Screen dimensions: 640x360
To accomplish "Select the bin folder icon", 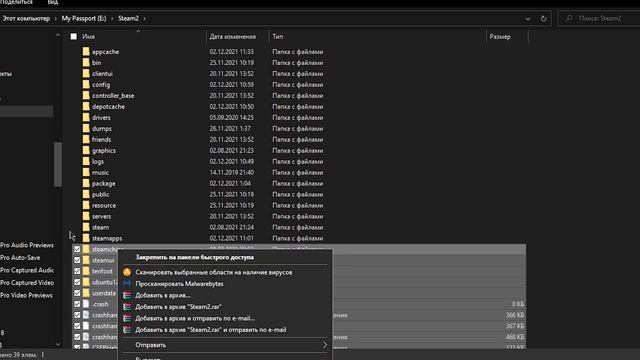I will coord(86,62).
